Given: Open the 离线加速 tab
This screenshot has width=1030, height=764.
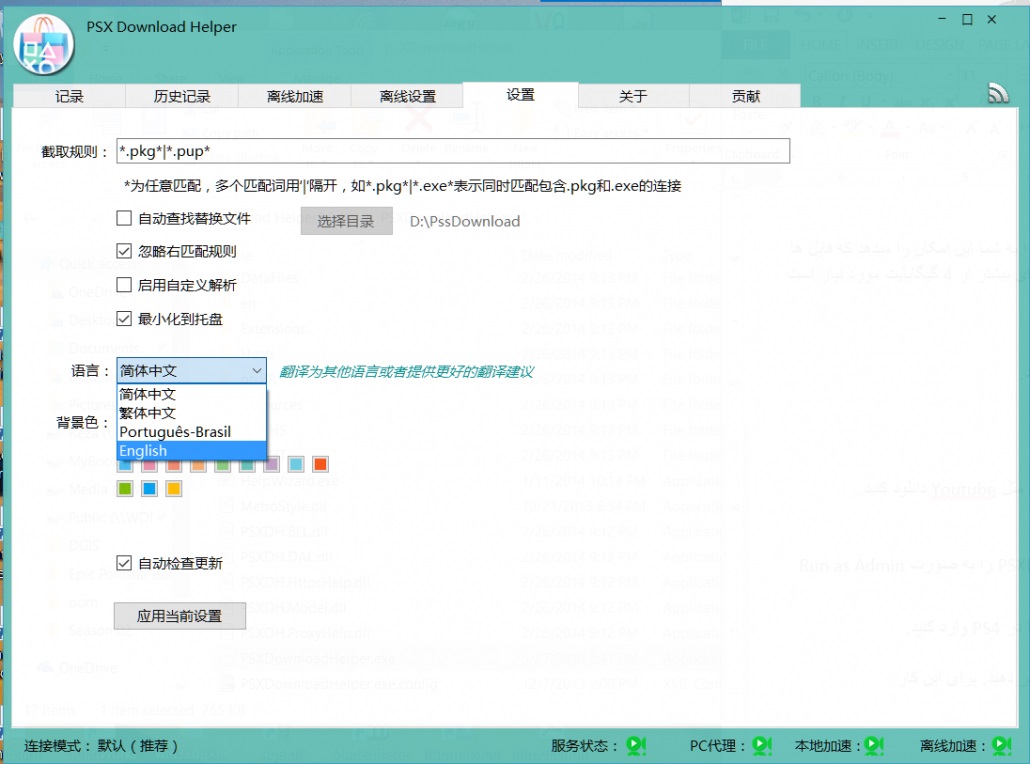Looking at the screenshot, I should 295,96.
